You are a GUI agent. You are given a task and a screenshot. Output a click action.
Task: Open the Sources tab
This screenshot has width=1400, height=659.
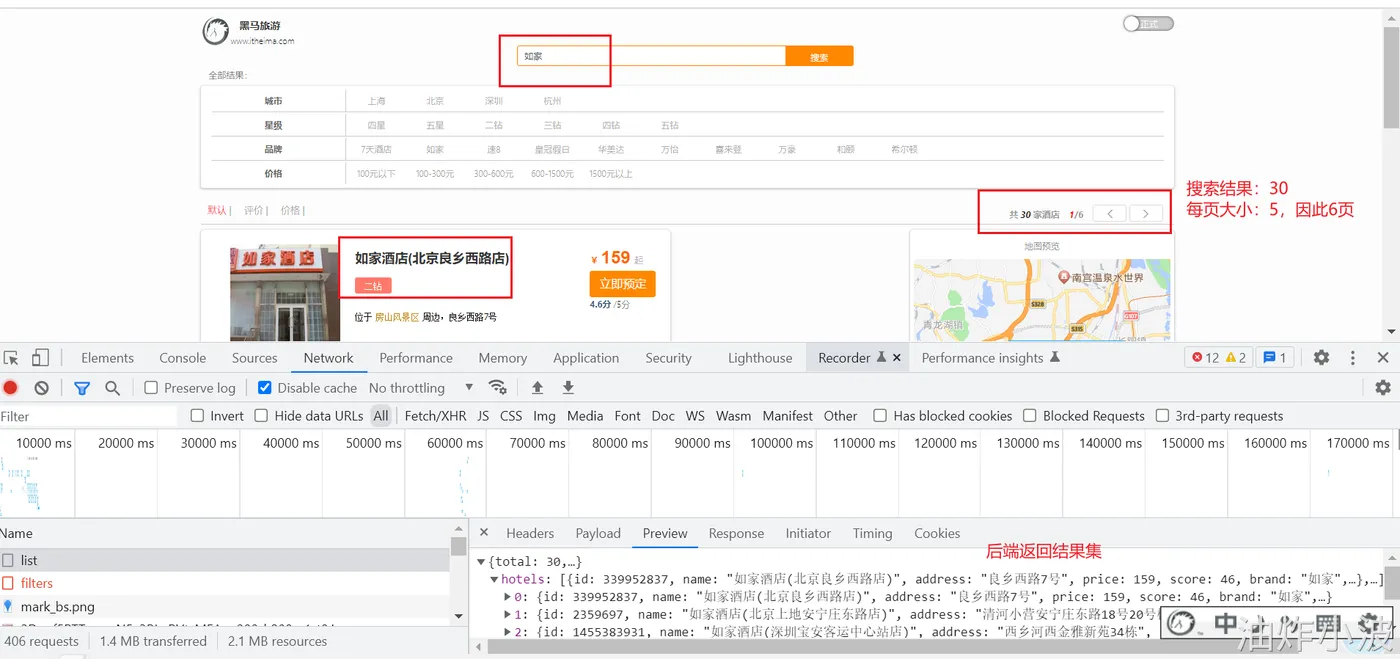pos(255,358)
